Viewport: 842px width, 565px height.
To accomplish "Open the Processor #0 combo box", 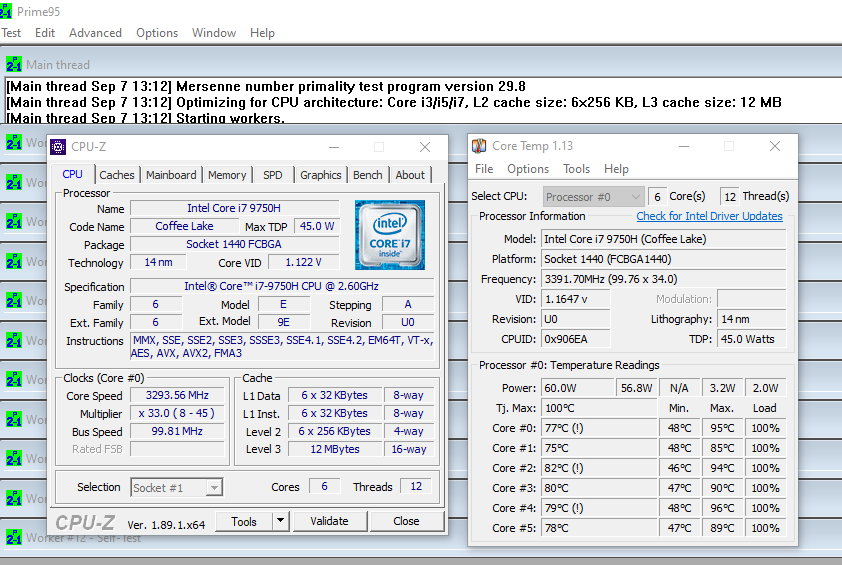I will [x=593, y=197].
